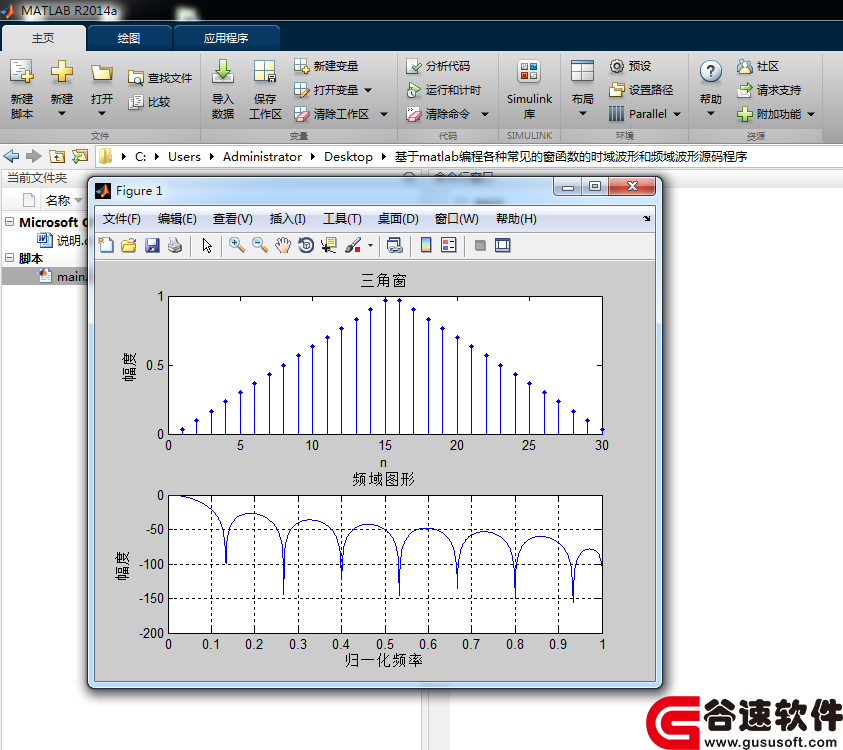The height and width of the screenshot is (750, 843).
Task: Expand the Layout (布局) dropdown arrow
Action: [x=583, y=113]
